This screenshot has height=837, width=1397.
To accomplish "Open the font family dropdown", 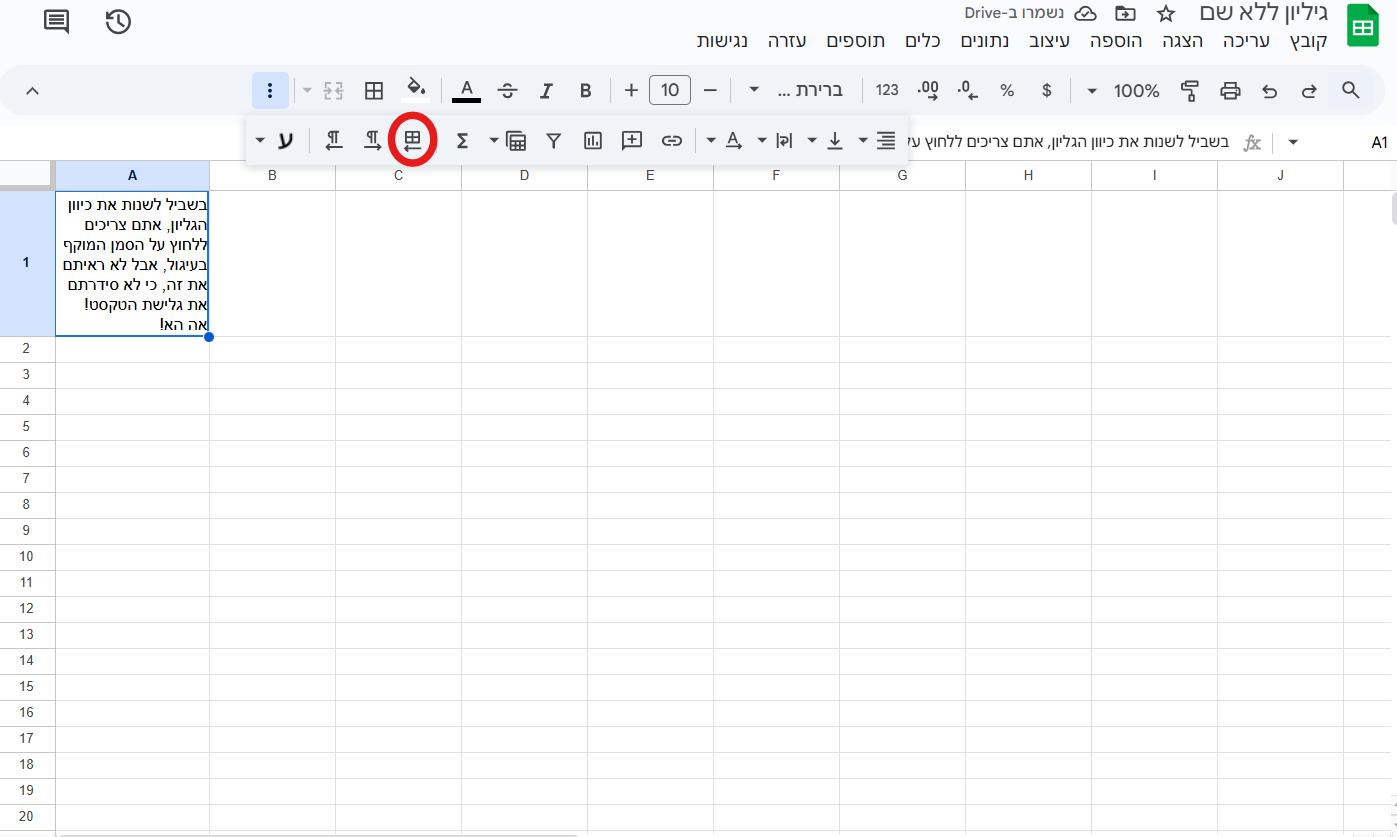I will click(796, 91).
